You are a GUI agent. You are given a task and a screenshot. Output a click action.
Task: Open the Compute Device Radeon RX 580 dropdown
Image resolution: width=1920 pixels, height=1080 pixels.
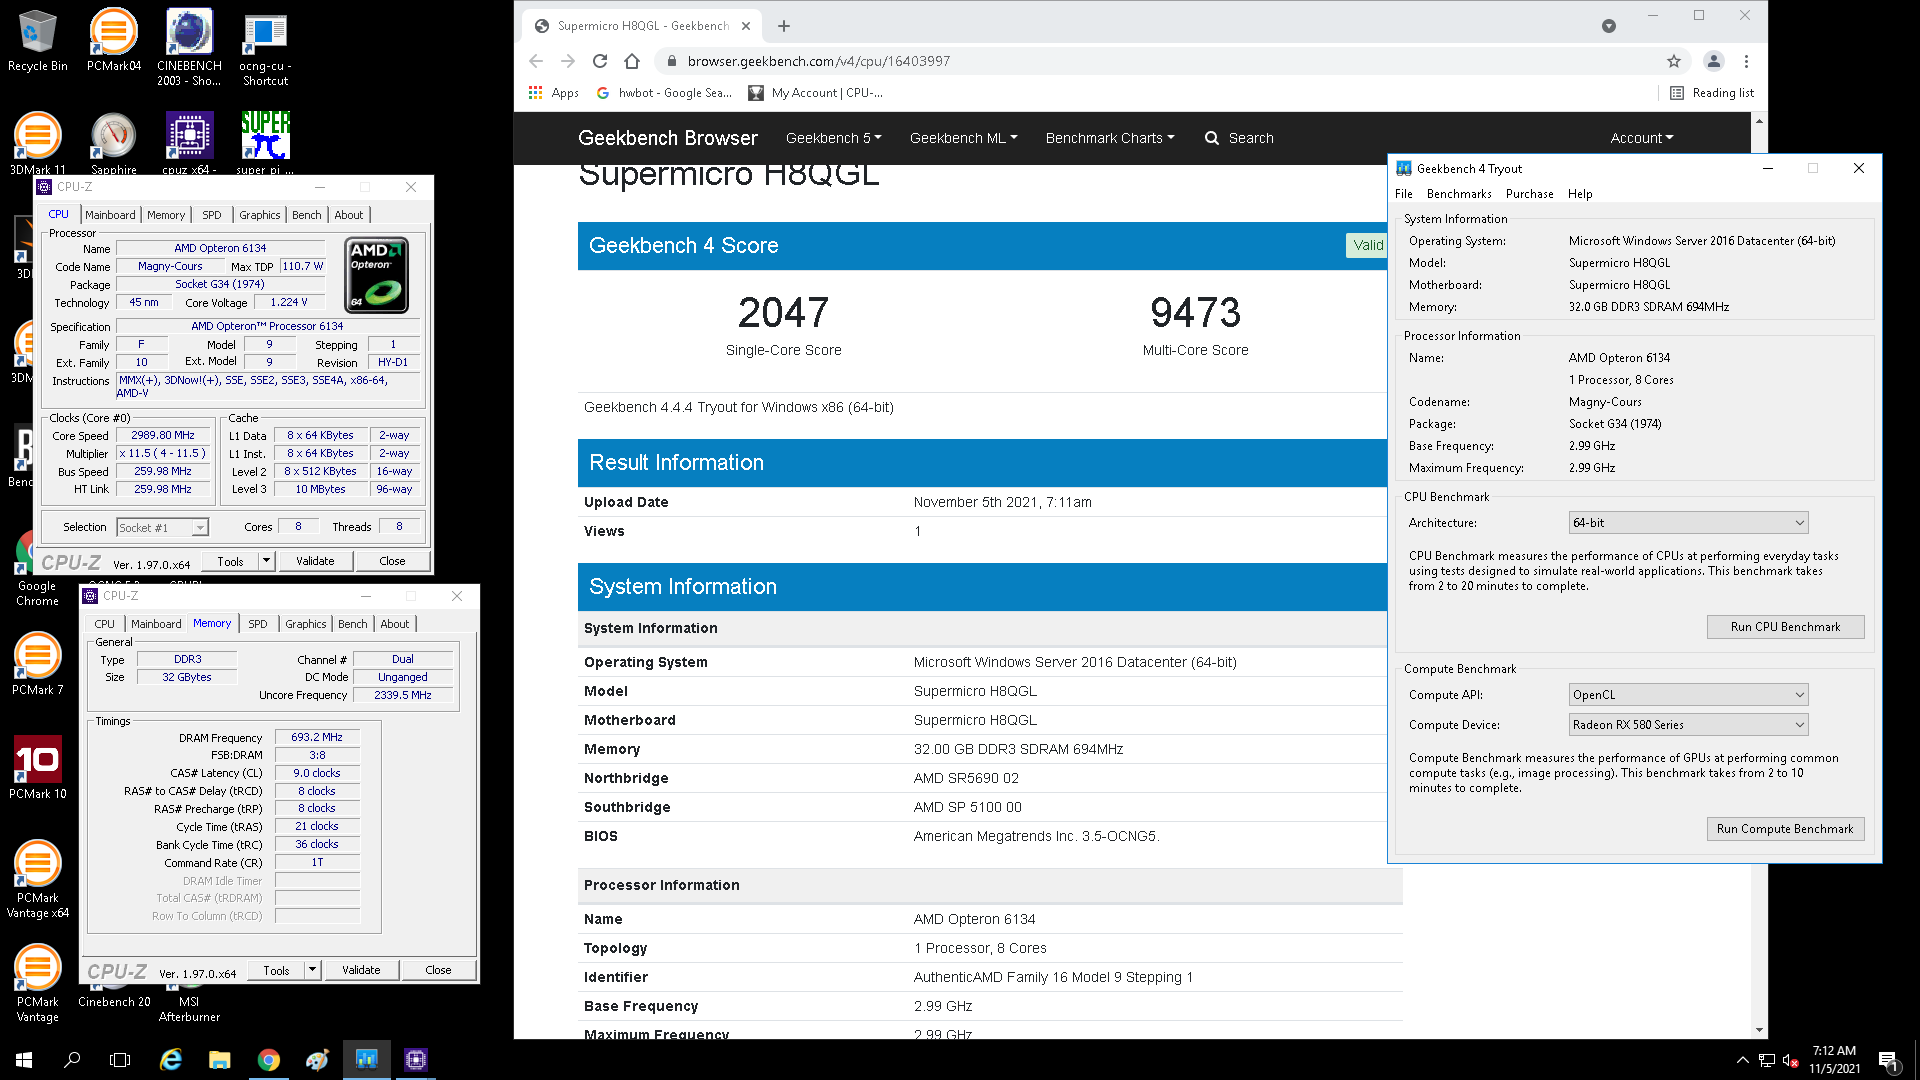1688,725
